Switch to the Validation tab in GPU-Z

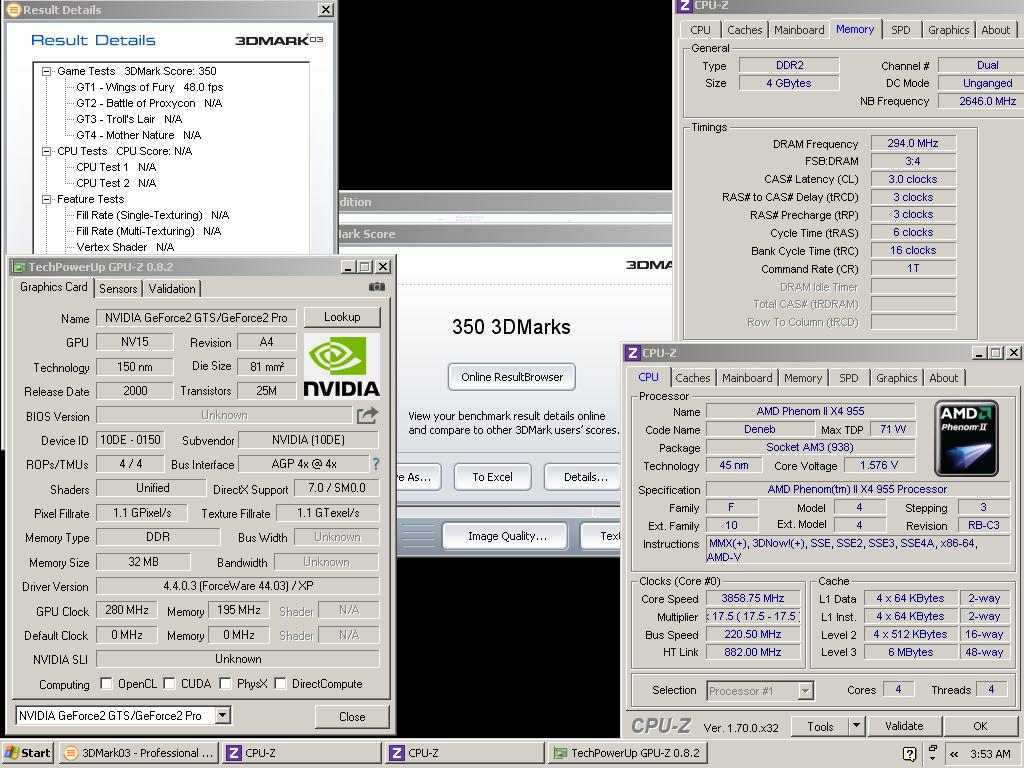click(x=172, y=289)
